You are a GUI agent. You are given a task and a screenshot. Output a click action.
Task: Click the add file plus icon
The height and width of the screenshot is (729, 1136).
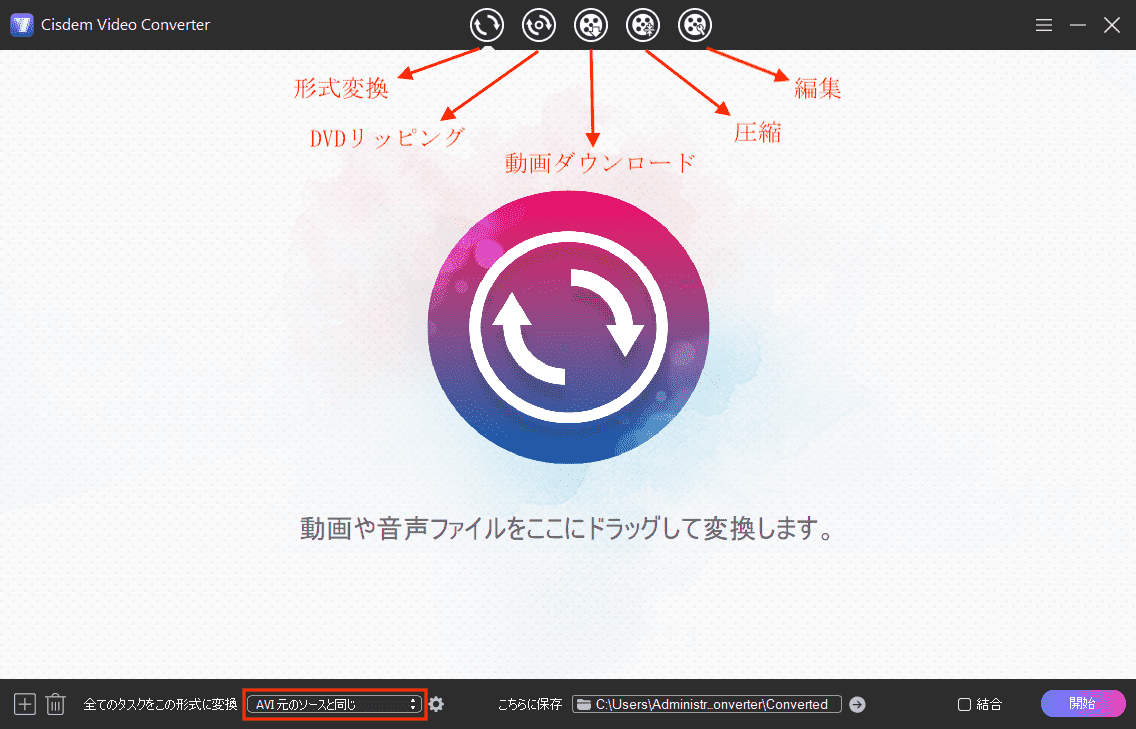tap(25, 704)
